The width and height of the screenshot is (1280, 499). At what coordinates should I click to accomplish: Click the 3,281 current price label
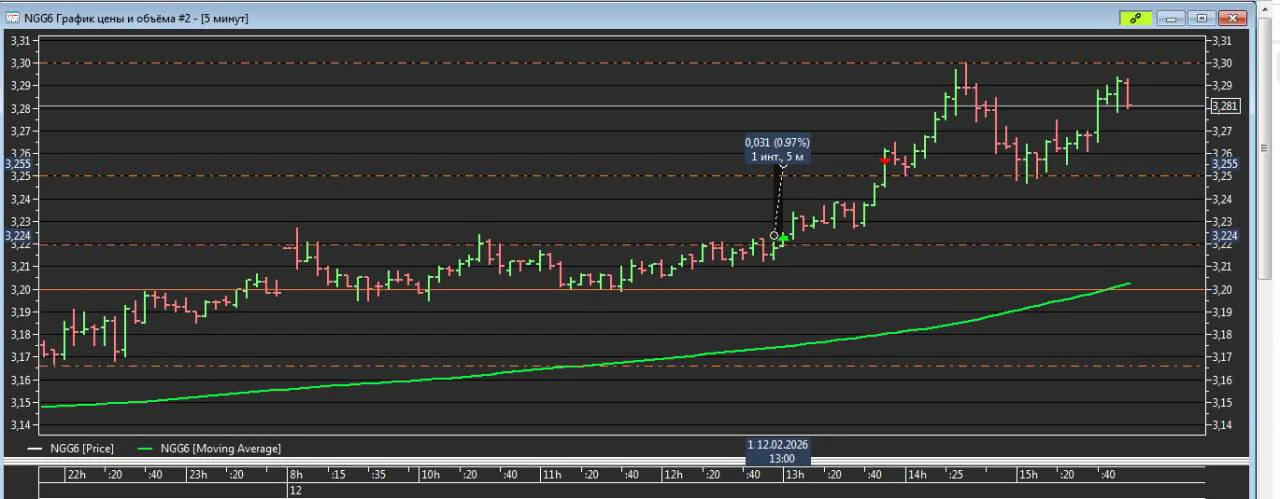[x=1225, y=106]
